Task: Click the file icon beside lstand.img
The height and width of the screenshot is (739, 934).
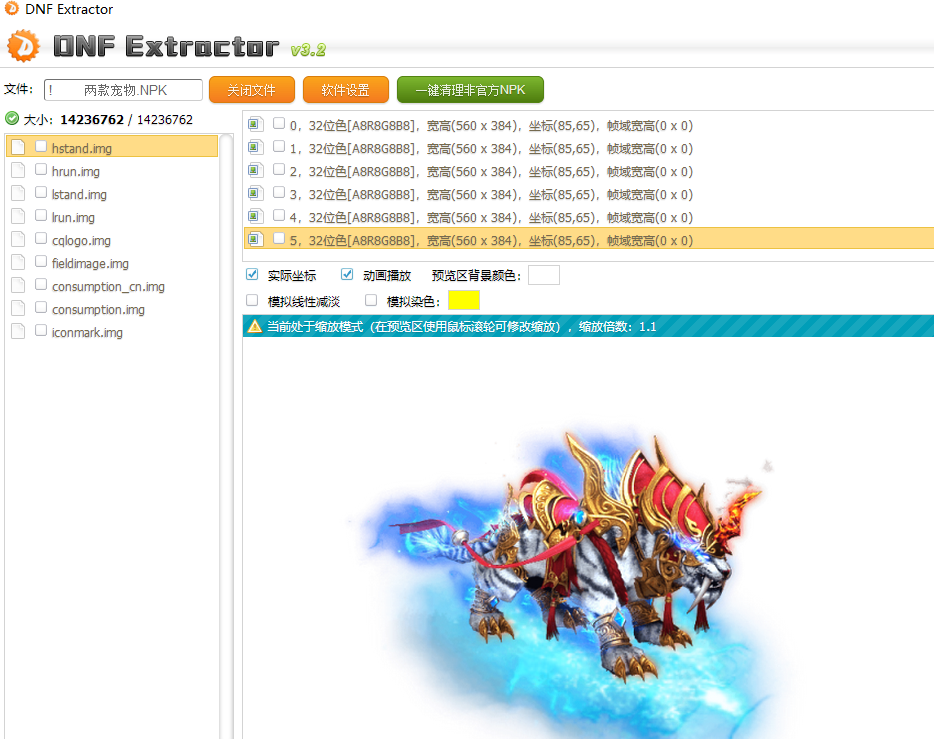Action: tap(18, 194)
